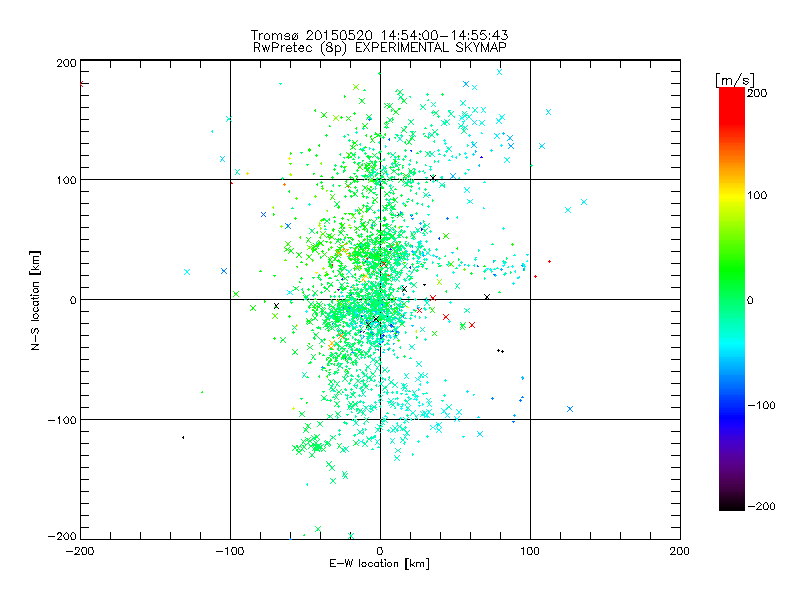Click the N-S axis tick label '-100'
This screenshot has height=600, width=800.
click(62, 420)
